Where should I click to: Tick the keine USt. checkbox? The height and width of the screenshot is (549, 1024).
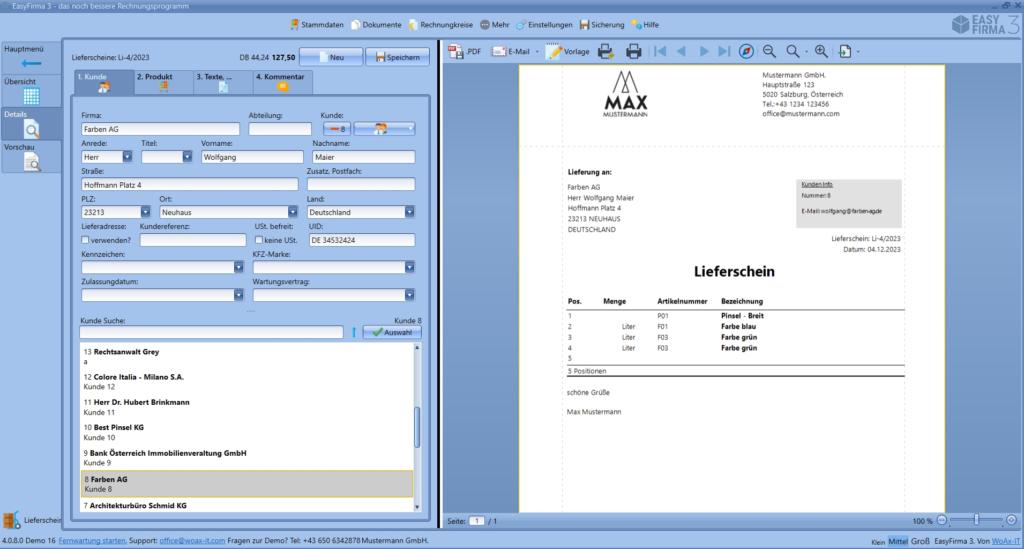click(259, 240)
